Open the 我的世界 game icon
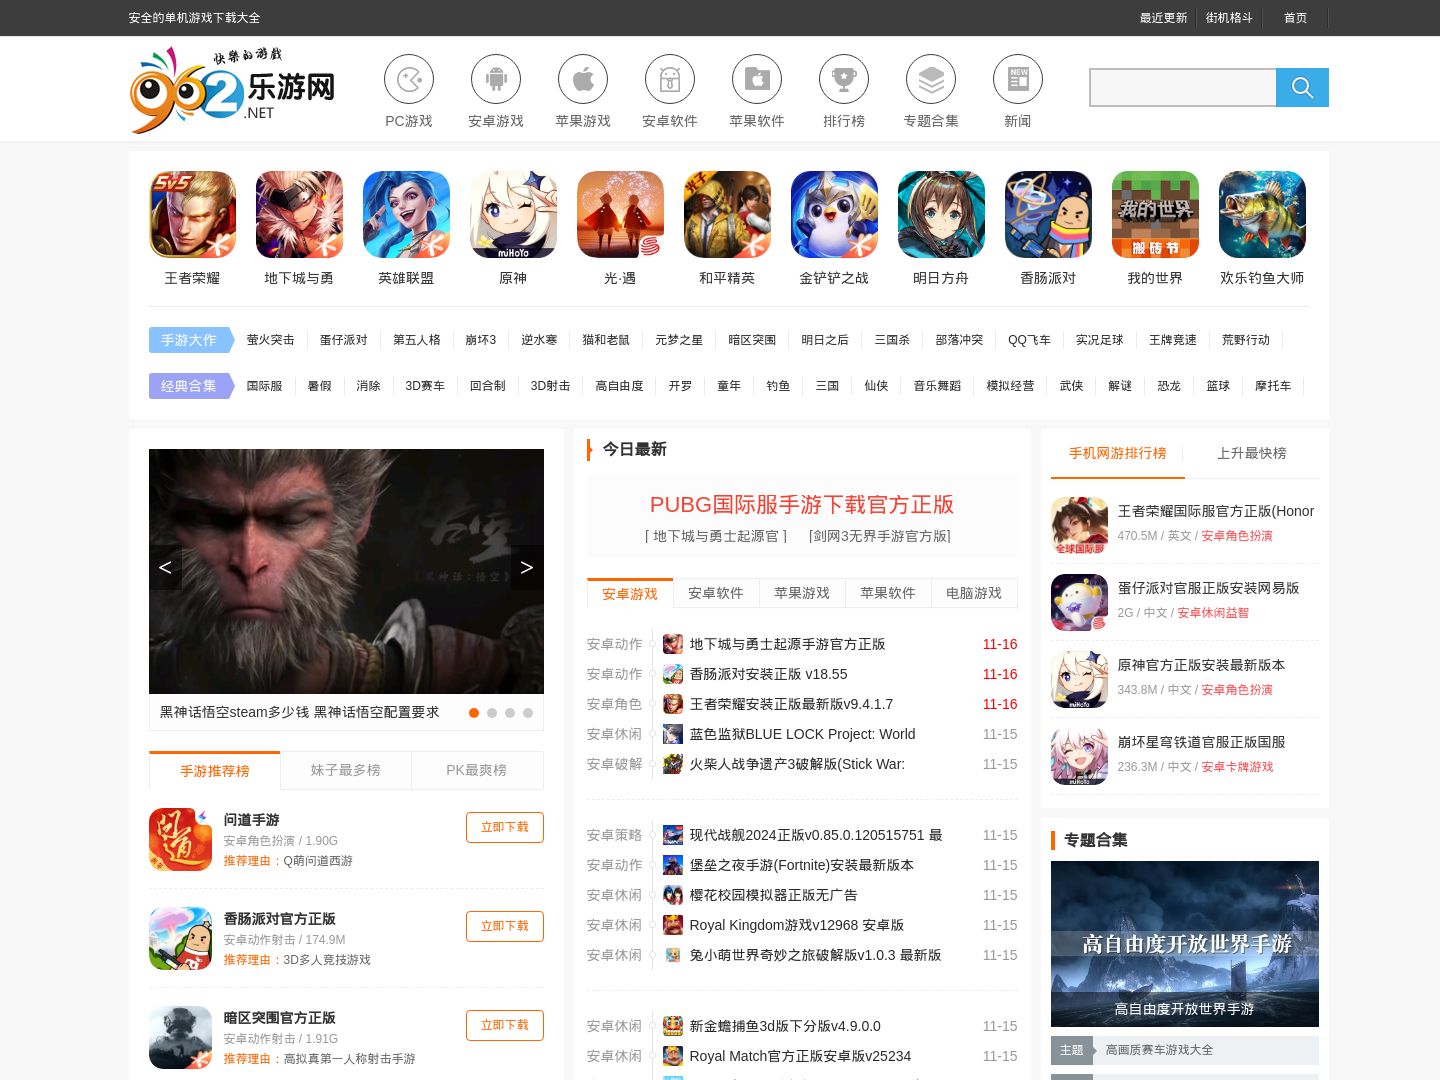This screenshot has width=1440, height=1080. pyautogui.click(x=1155, y=215)
